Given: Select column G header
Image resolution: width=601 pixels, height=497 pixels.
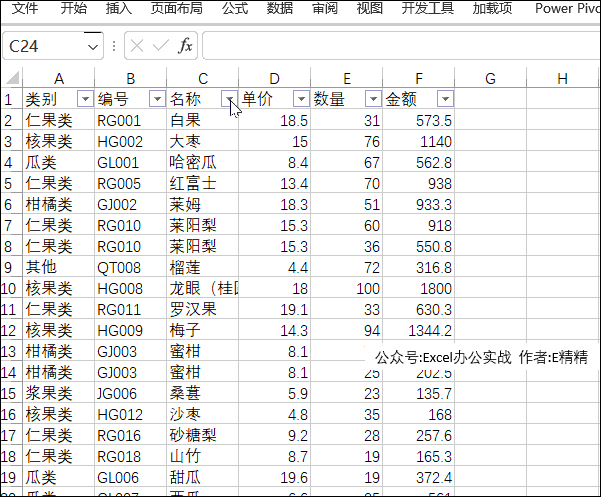Looking at the screenshot, I should point(490,79).
